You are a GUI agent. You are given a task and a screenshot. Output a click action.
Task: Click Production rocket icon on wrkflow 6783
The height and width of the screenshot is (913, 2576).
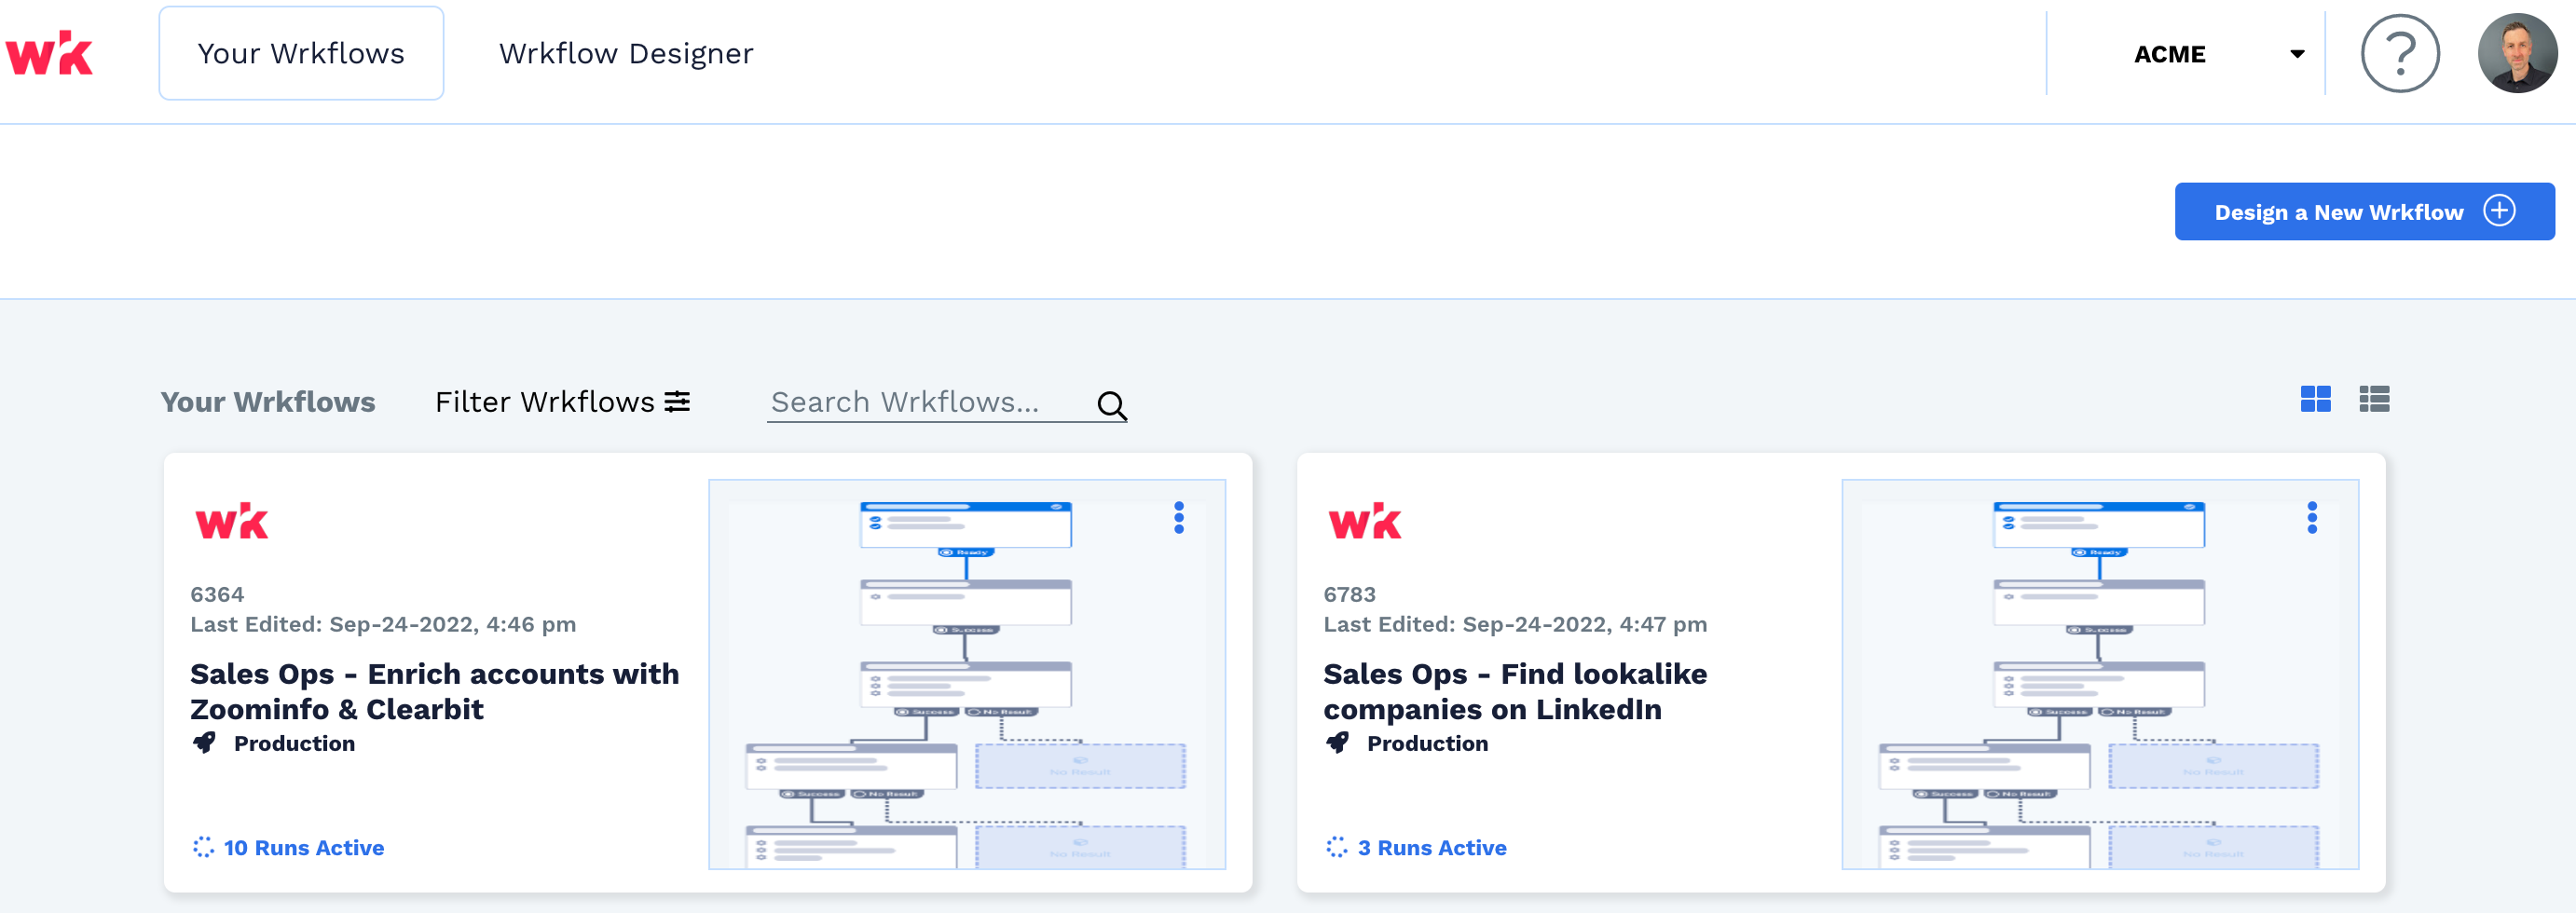[x=1337, y=743]
